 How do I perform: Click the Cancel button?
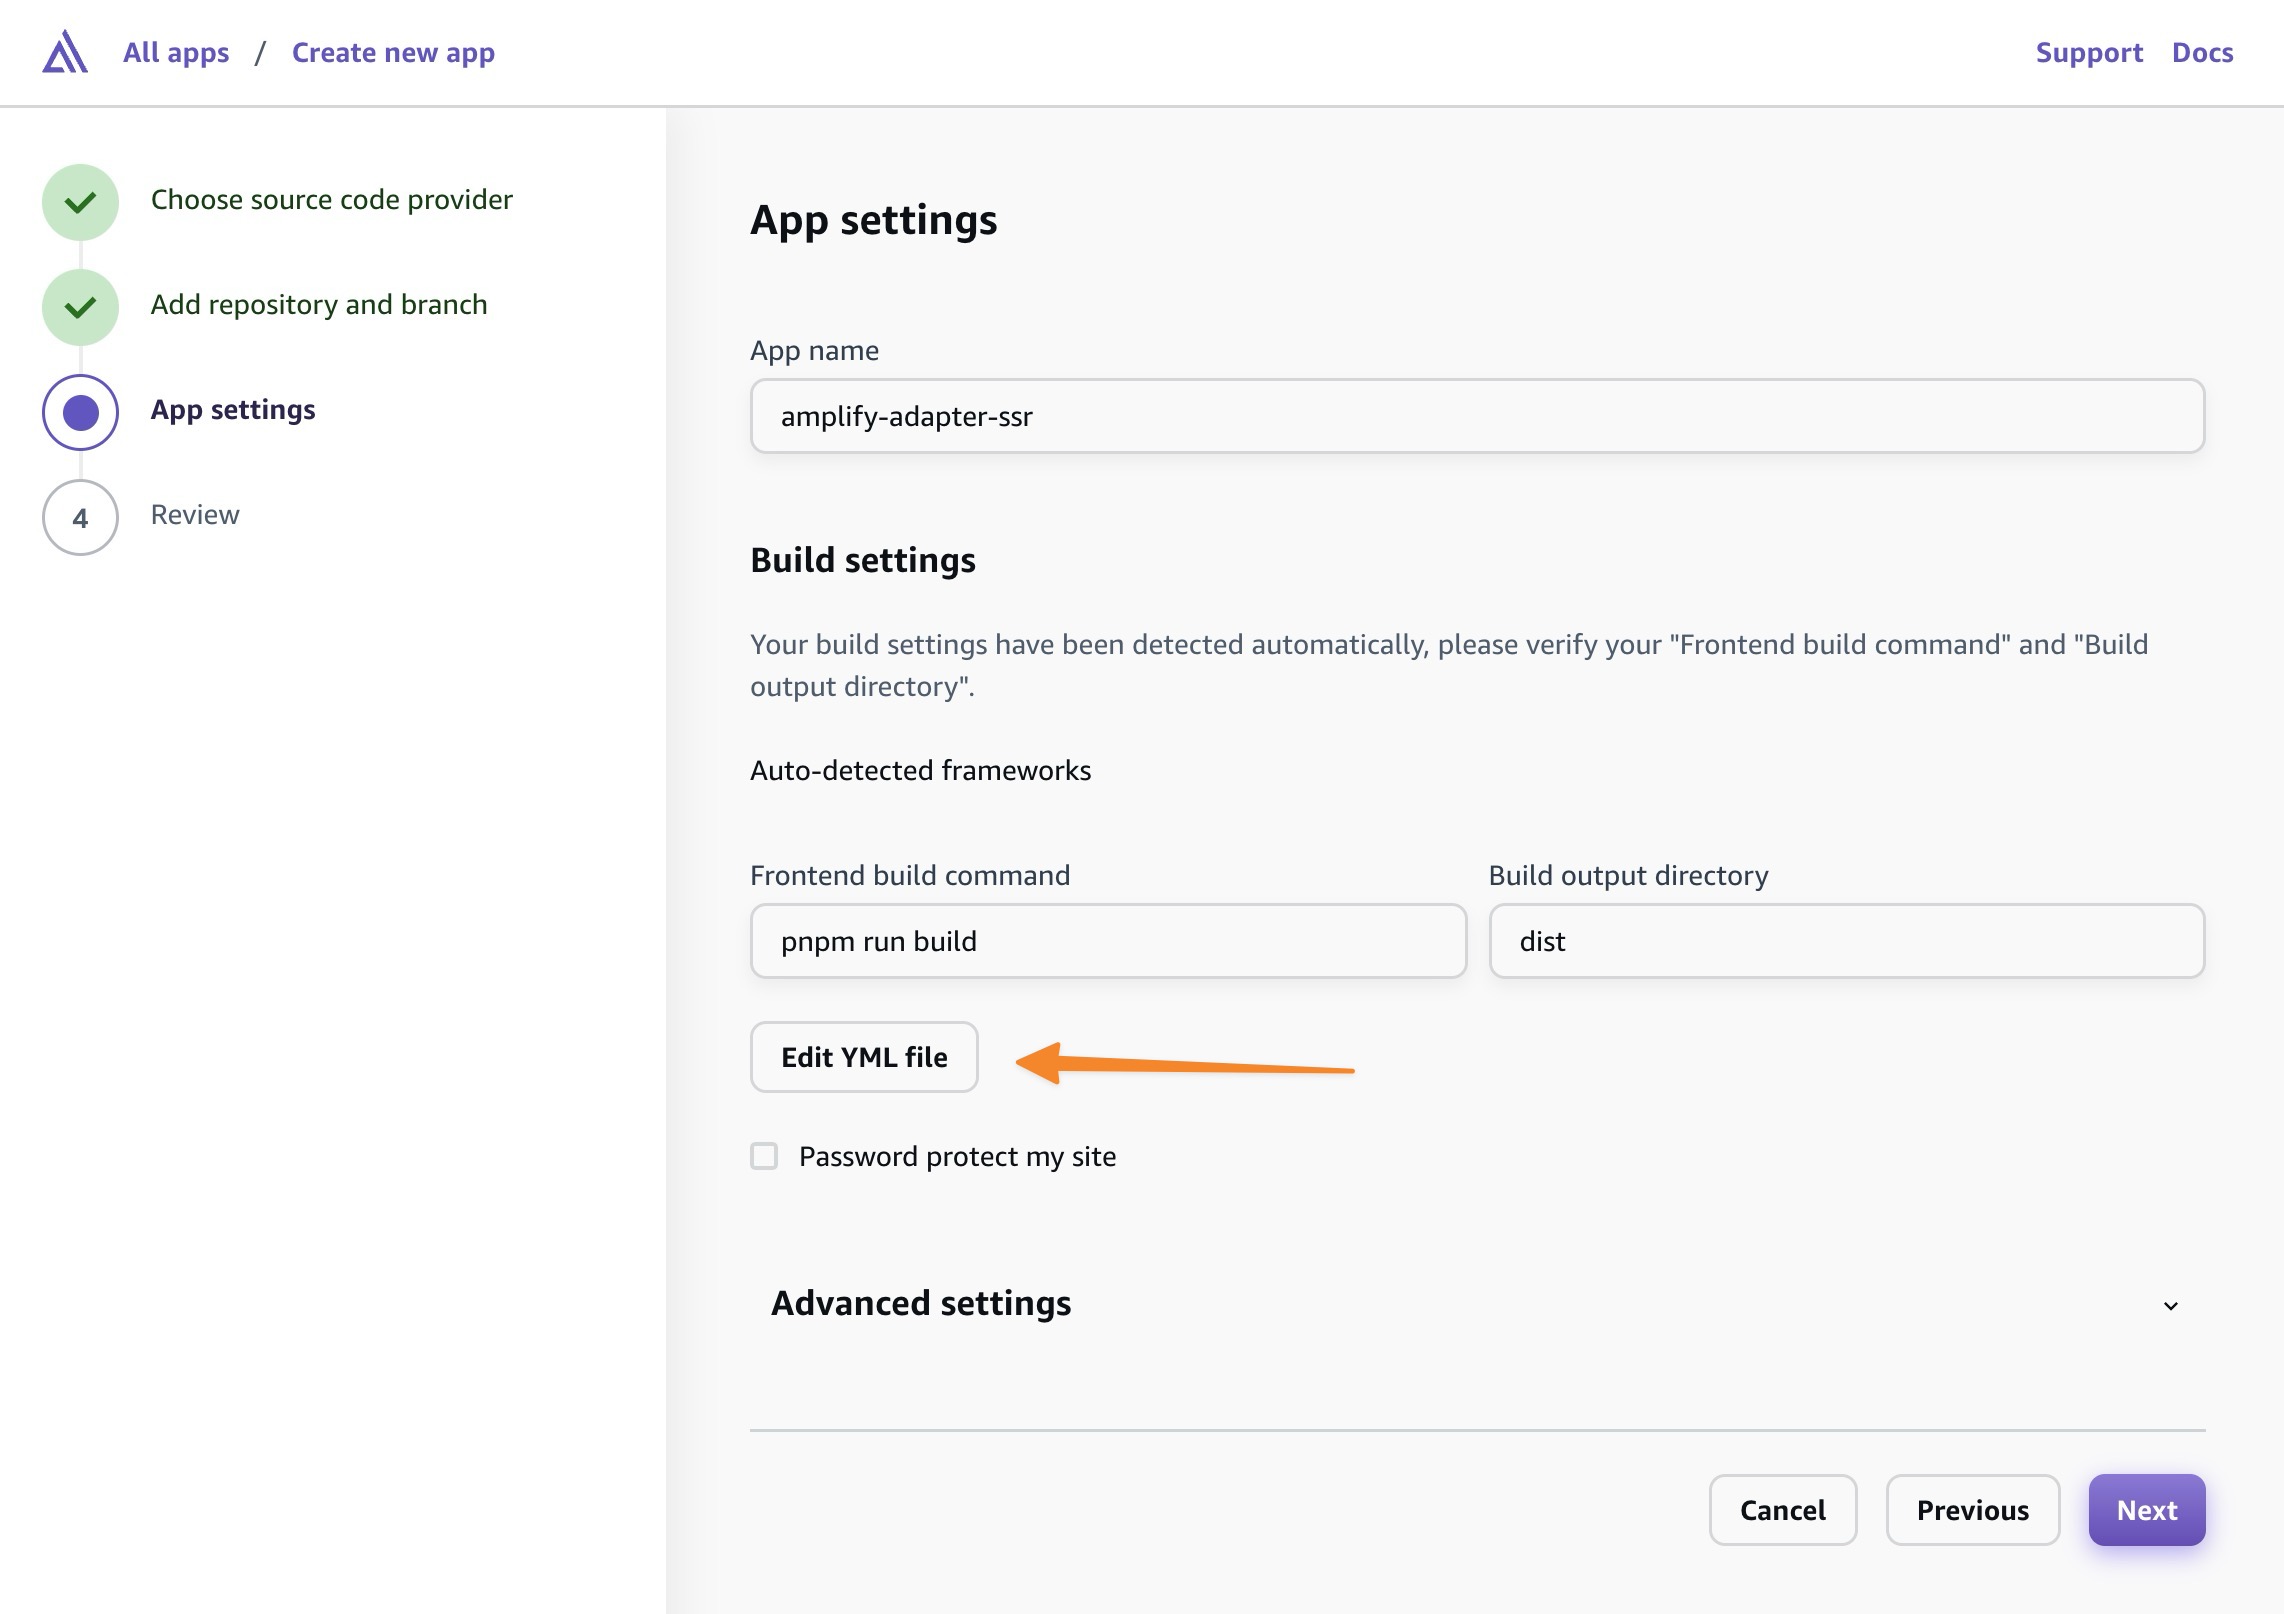(1782, 1510)
